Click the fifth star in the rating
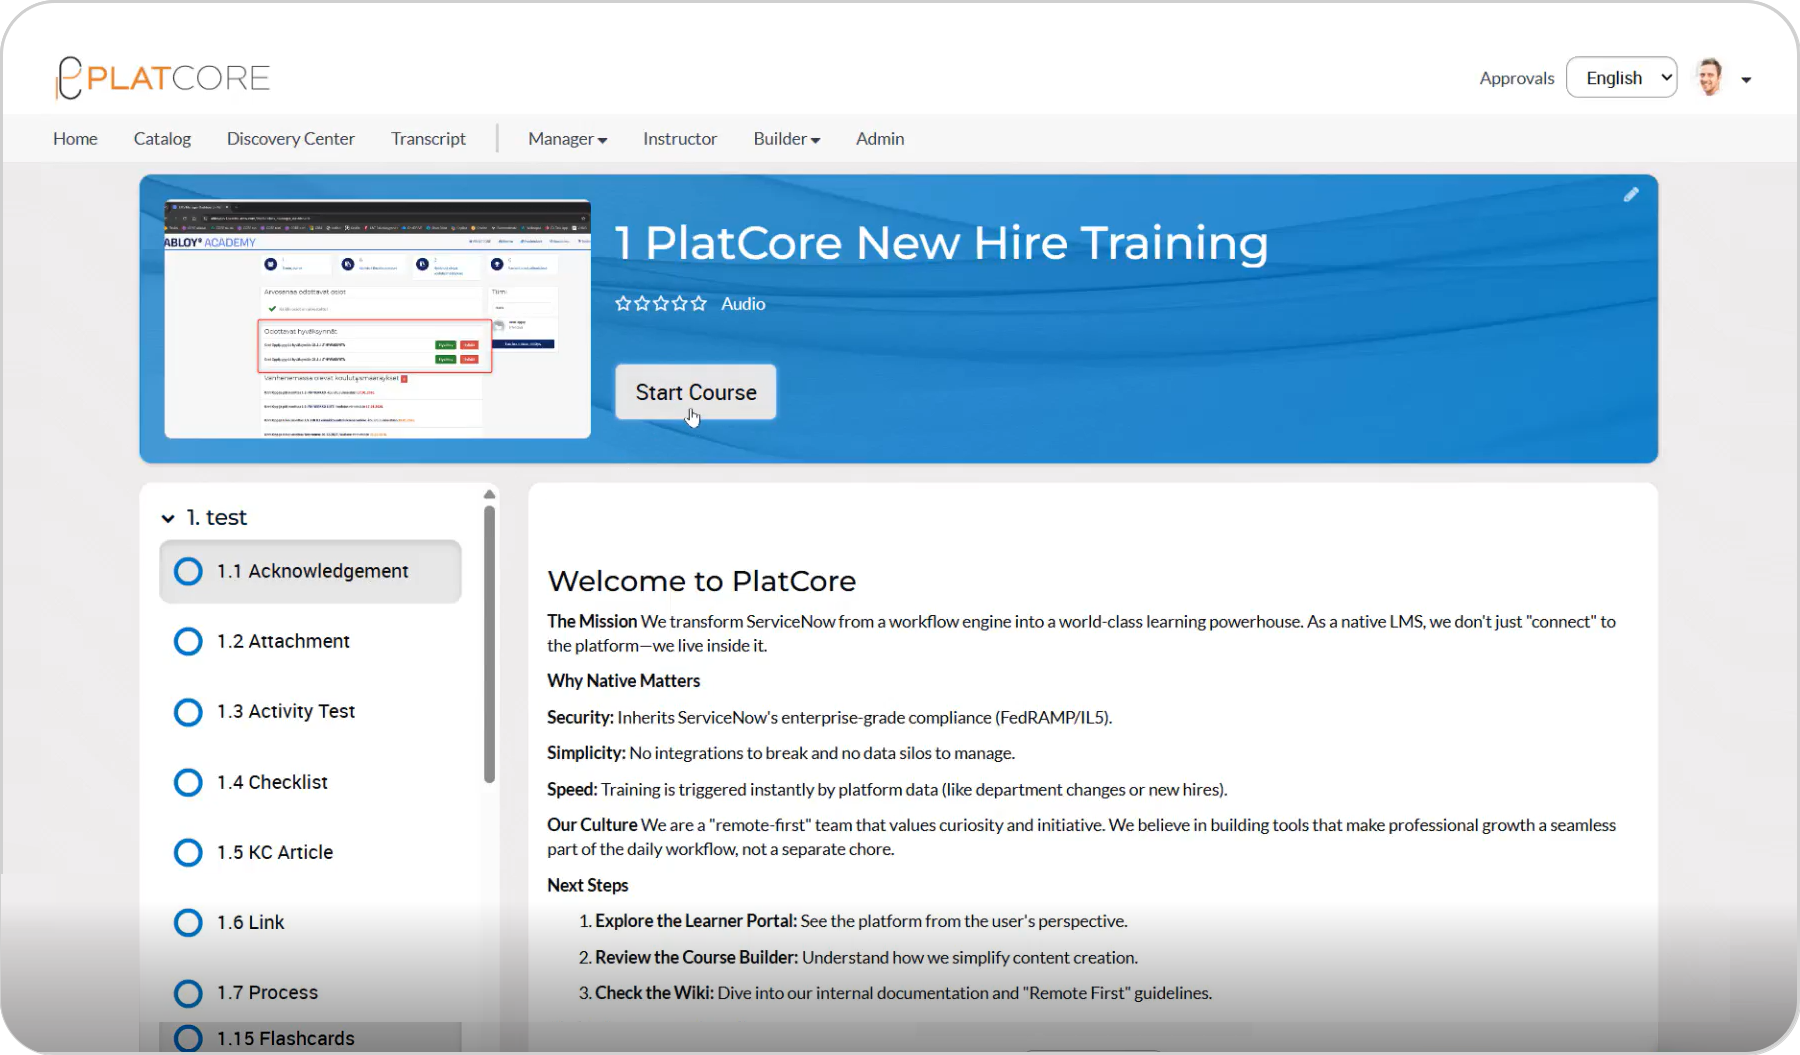 point(700,303)
